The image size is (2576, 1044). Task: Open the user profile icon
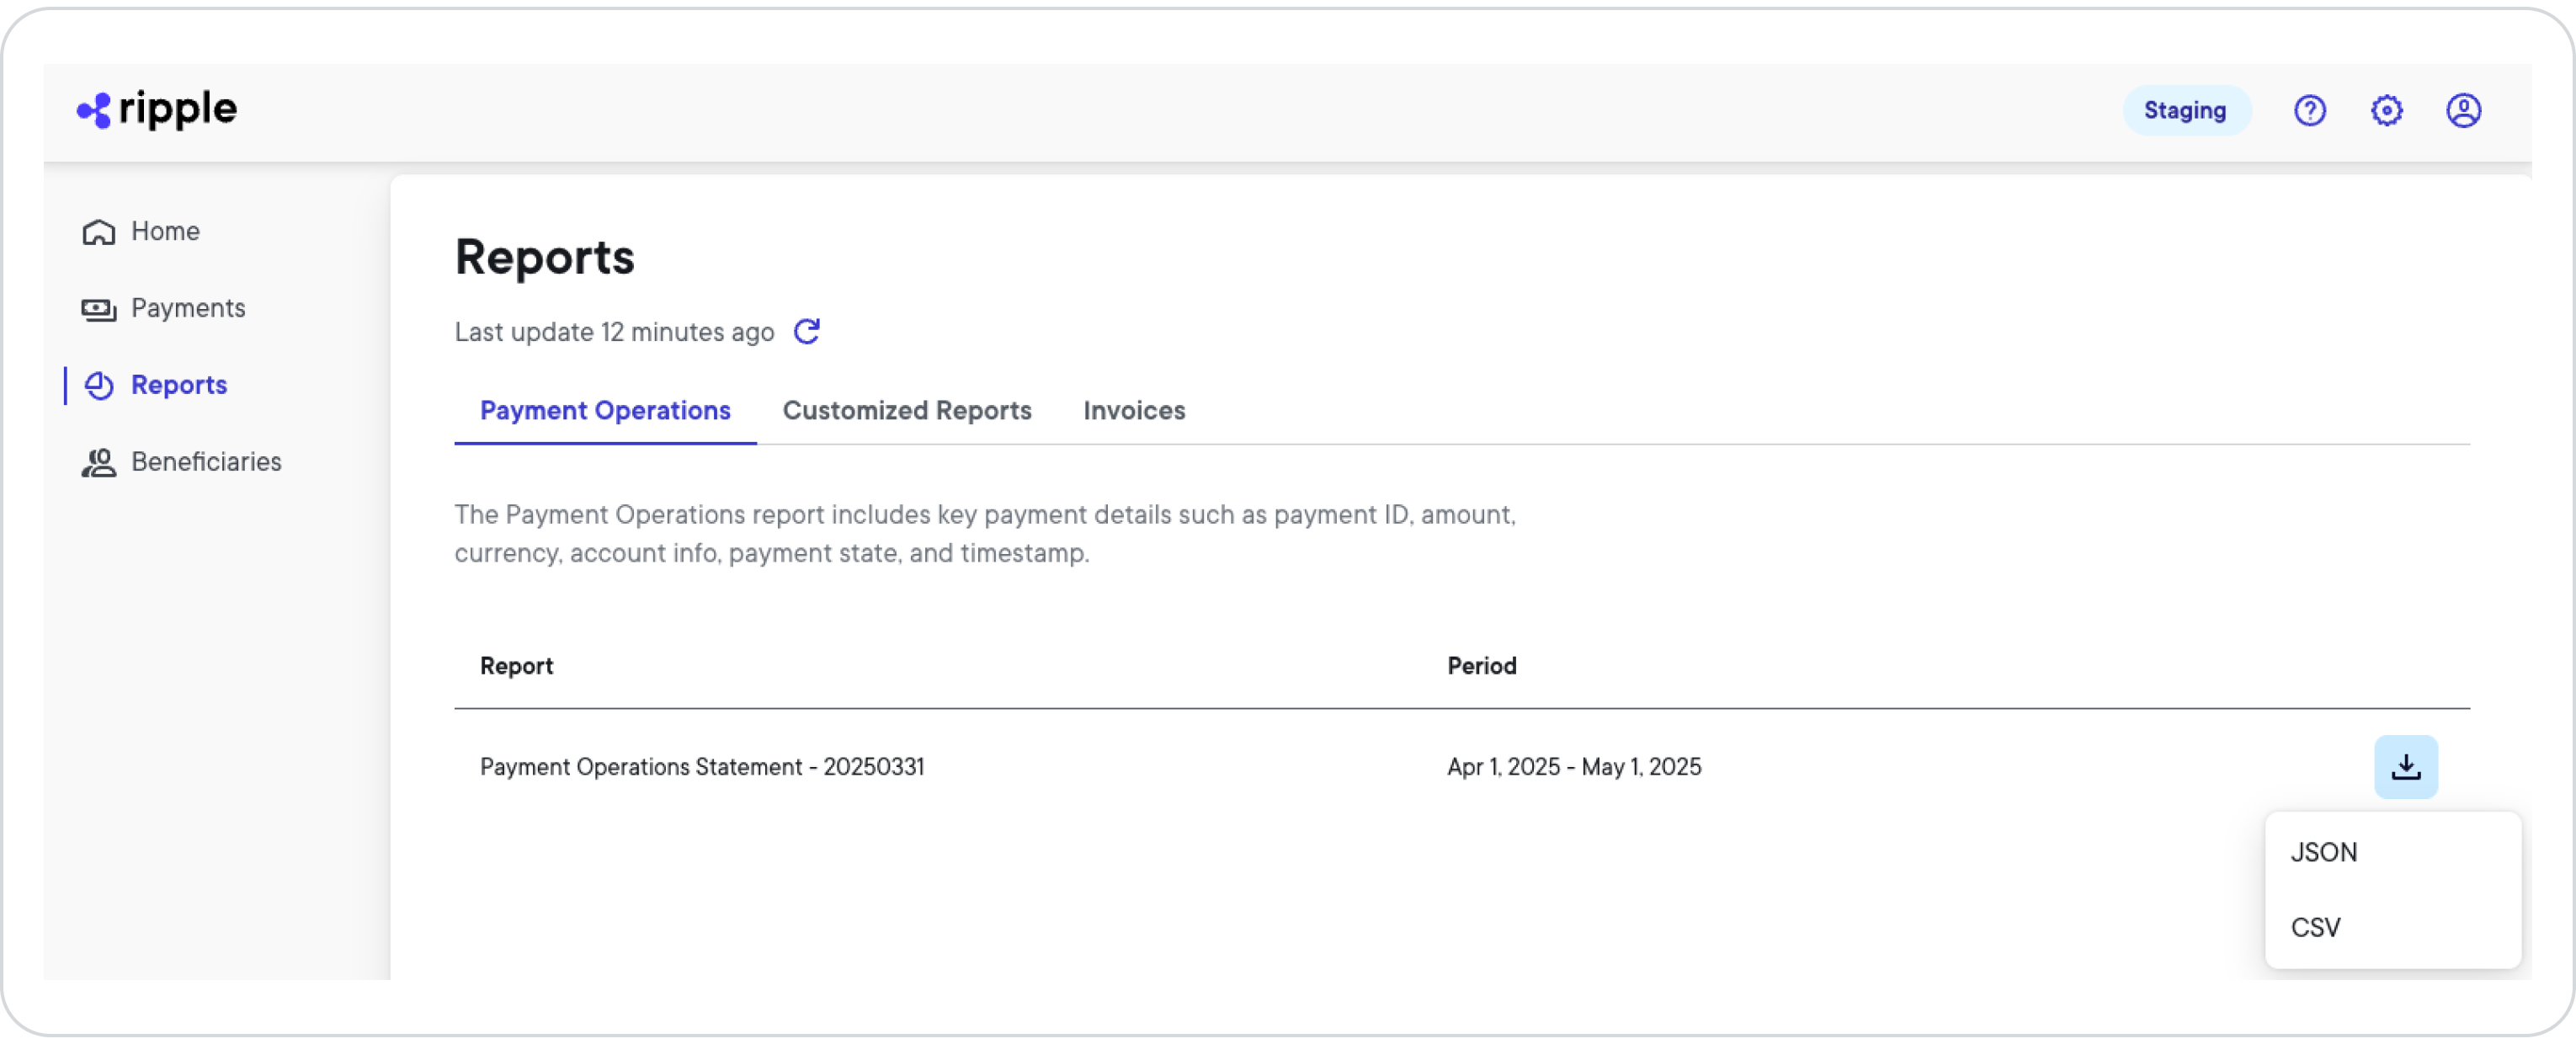pos(2464,110)
